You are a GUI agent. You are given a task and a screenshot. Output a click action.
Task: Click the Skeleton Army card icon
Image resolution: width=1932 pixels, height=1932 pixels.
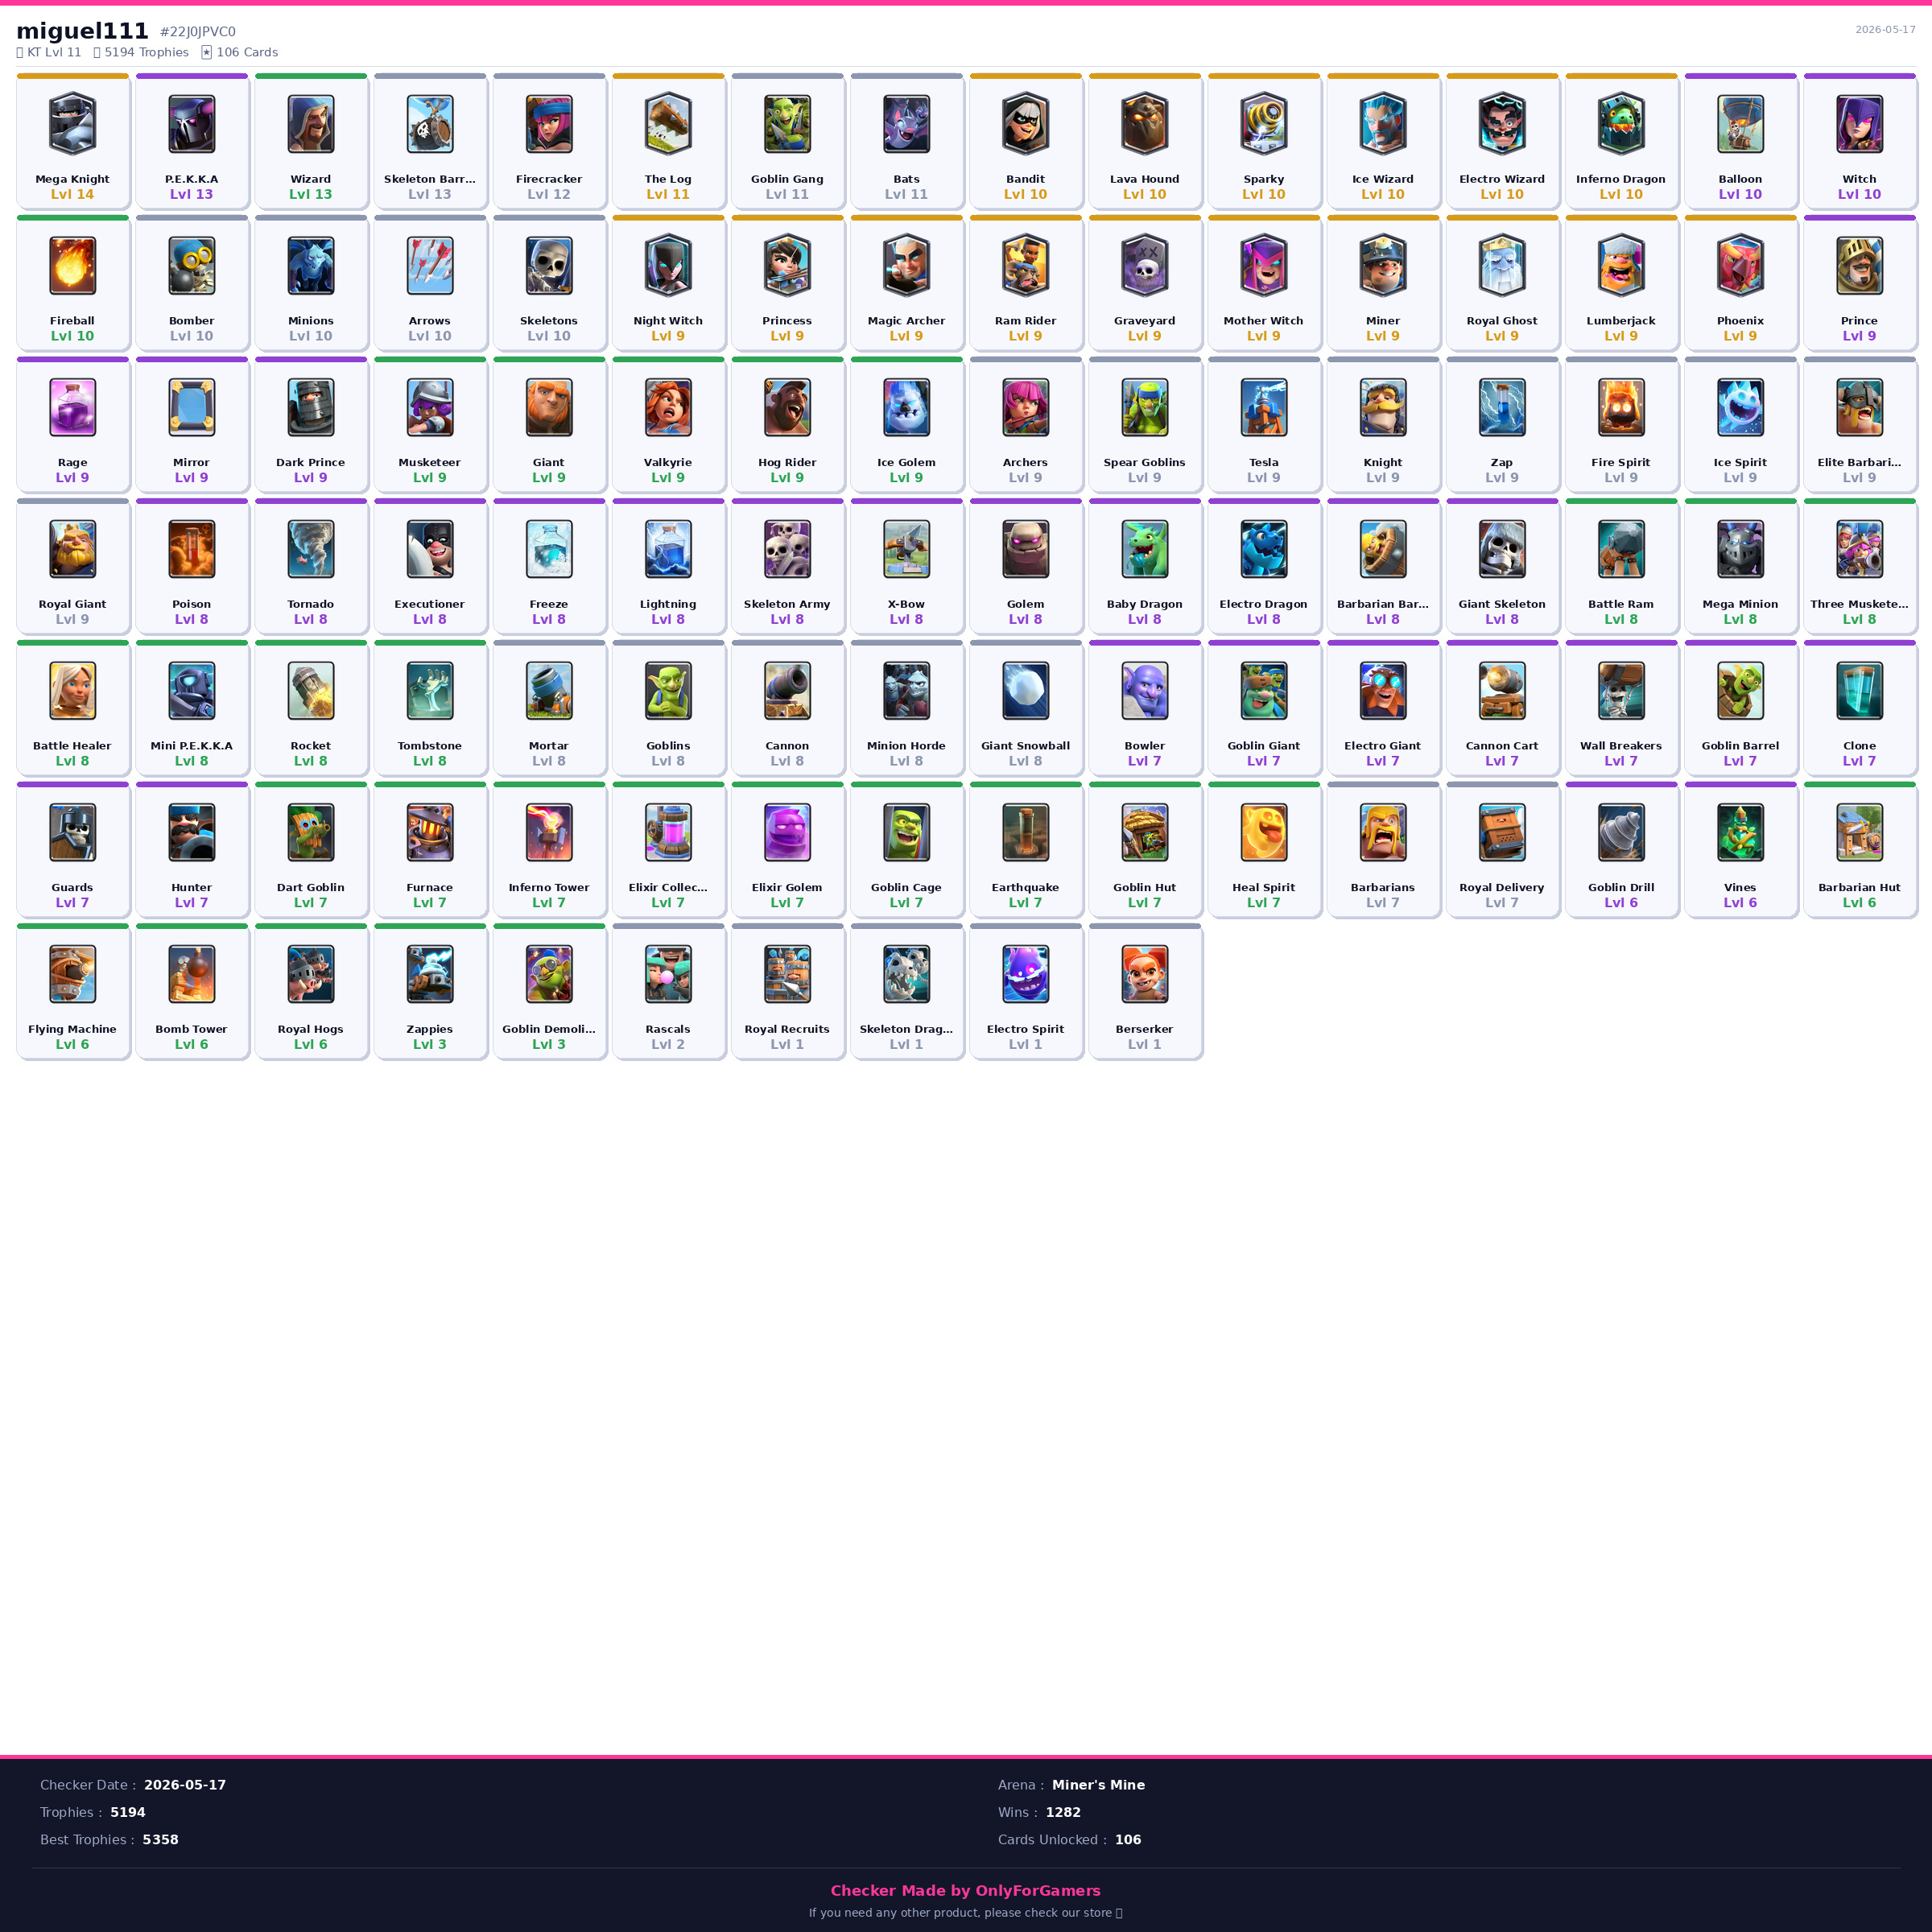point(787,549)
